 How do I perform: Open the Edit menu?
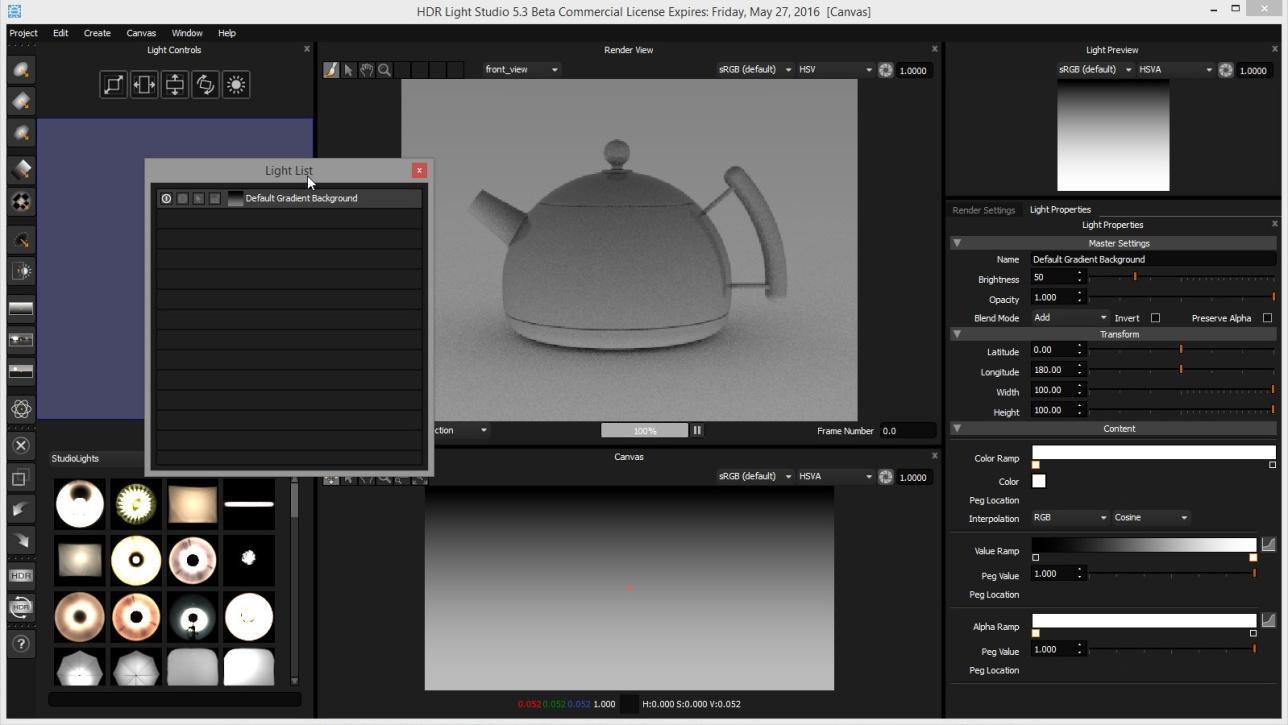click(x=60, y=33)
